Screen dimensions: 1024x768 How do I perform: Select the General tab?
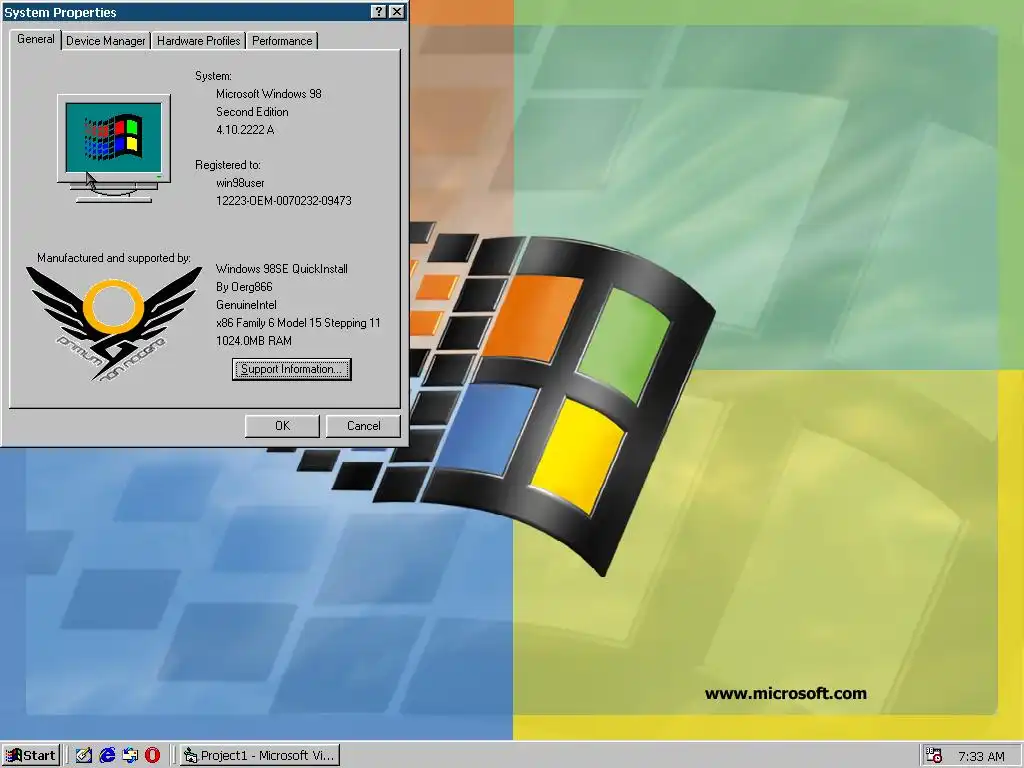[36, 39]
